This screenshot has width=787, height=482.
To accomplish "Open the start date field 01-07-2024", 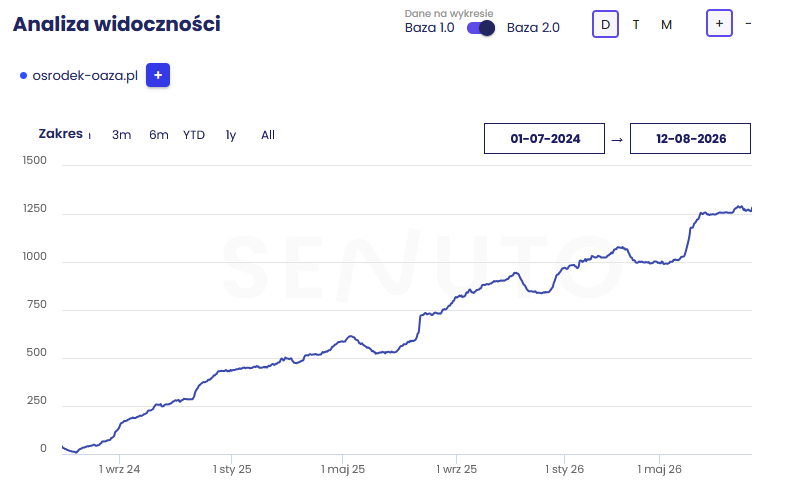I will tap(544, 139).
